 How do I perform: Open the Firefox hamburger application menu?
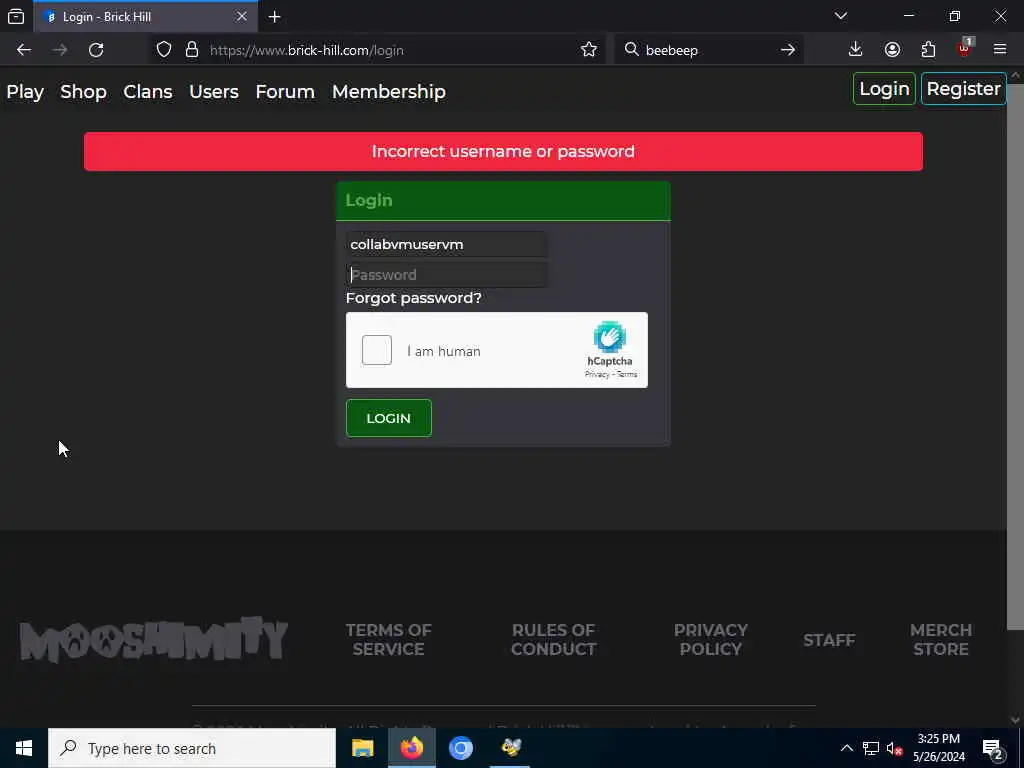[1000, 49]
